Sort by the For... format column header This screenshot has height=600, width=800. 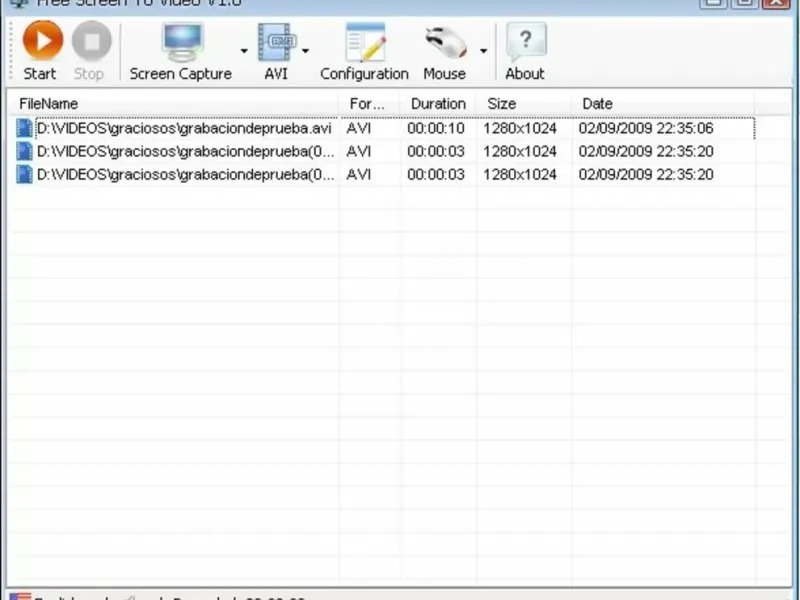pyautogui.click(x=369, y=104)
